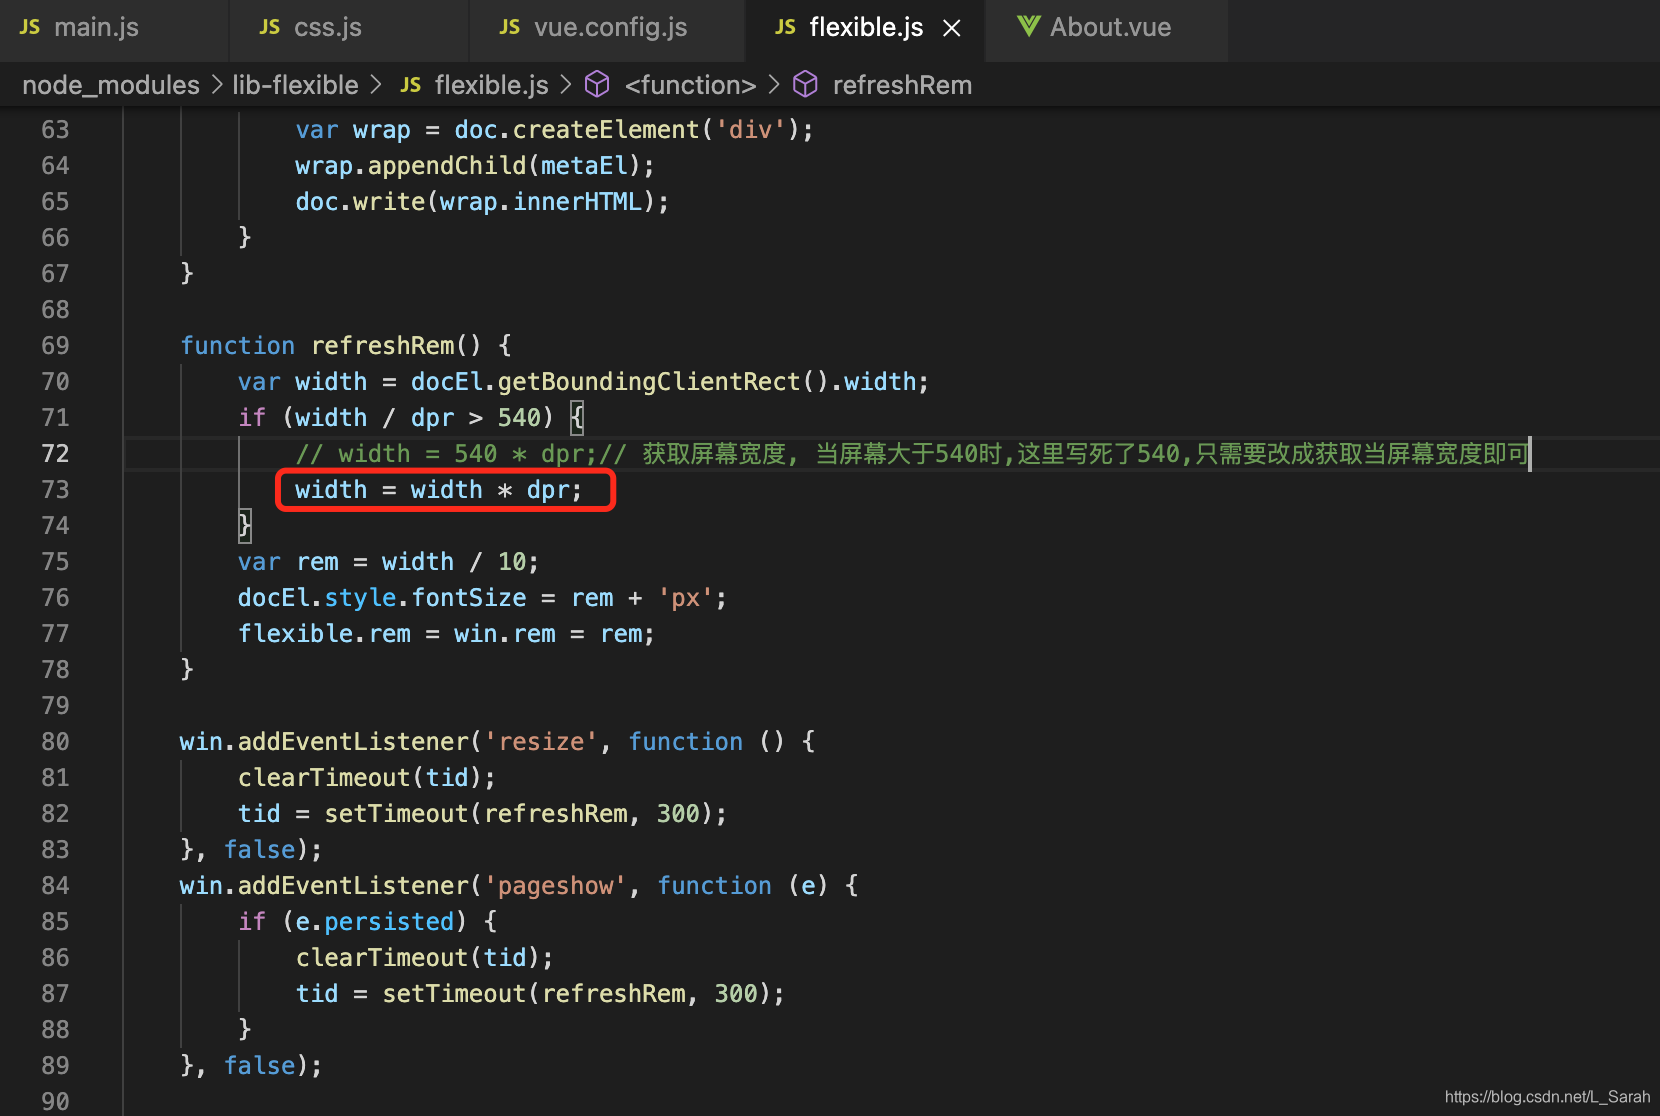The image size is (1660, 1116).
Task: Select refreshRem in the breadcrumb
Action: [902, 85]
